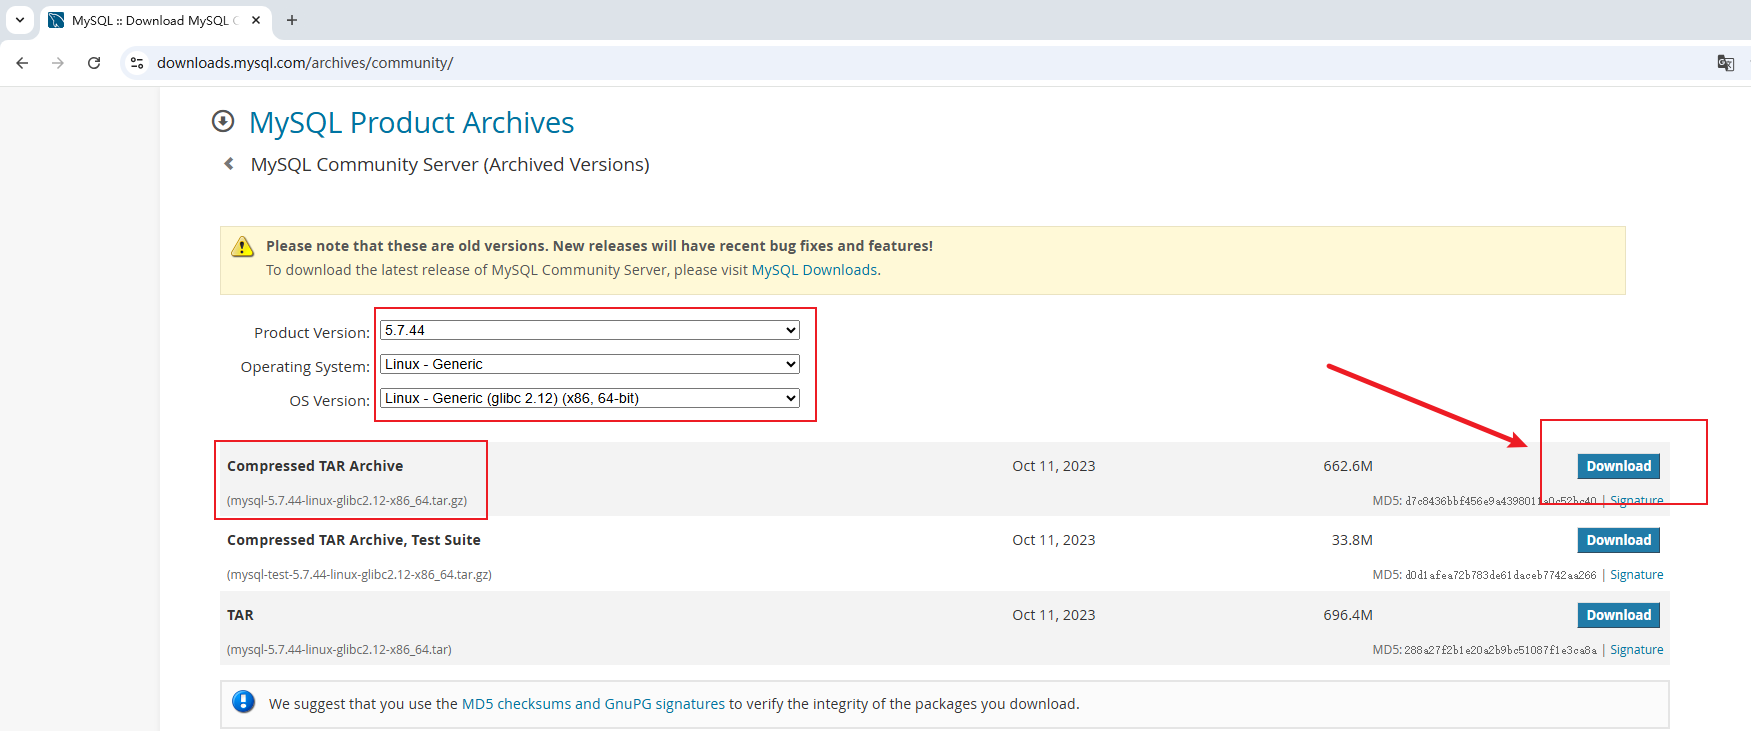Click the download circle icon beside page title
Viewport: 1751px width, 731px height.
coord(223,121)
